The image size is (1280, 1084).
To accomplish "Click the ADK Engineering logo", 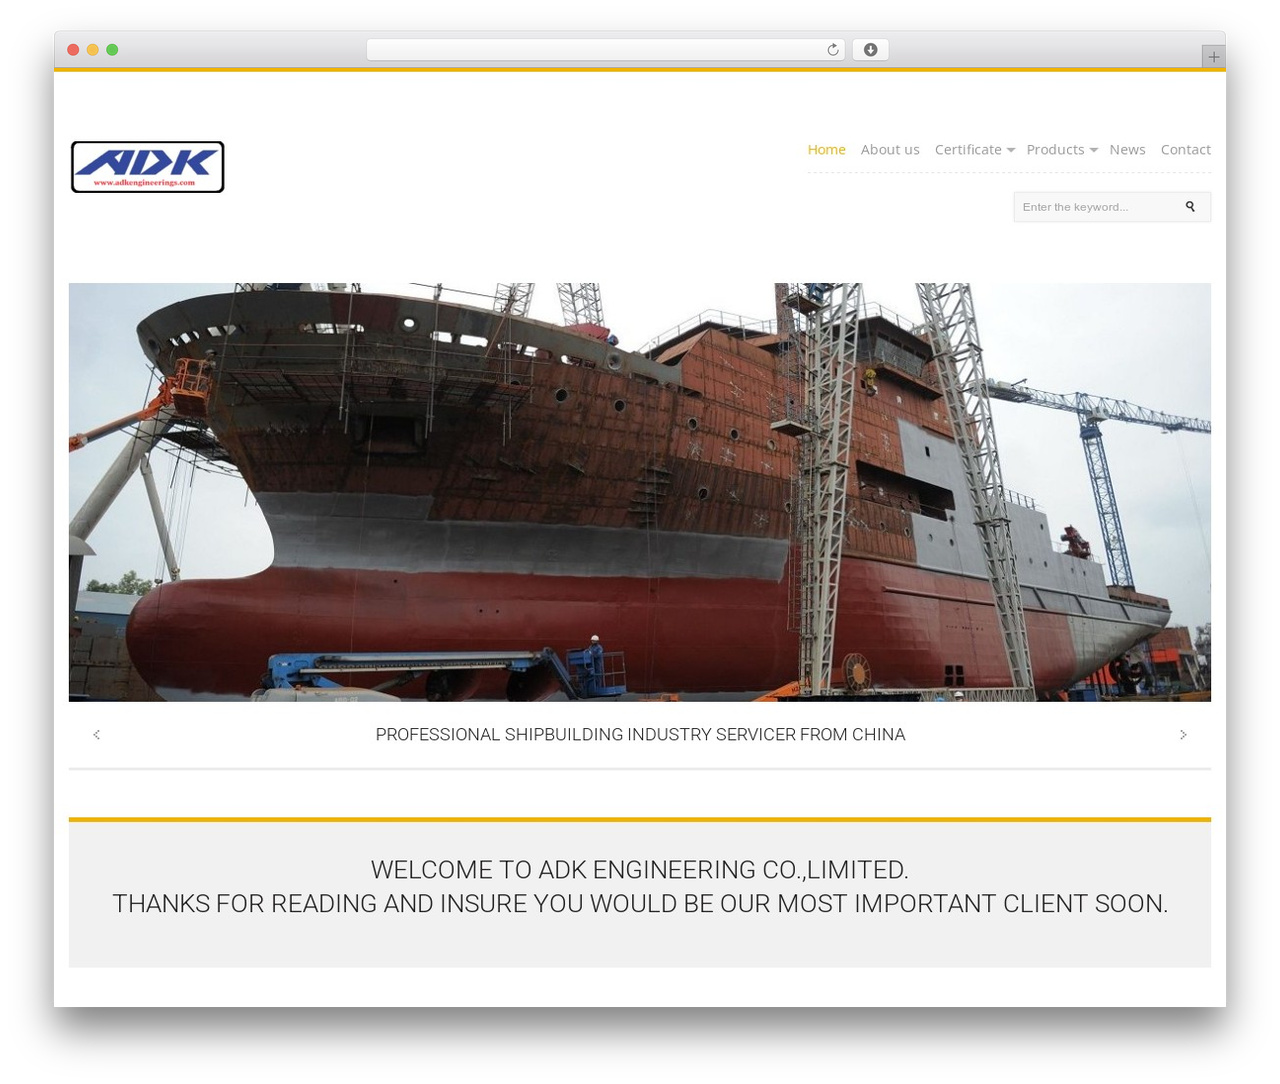I will [x=148, y=167].
